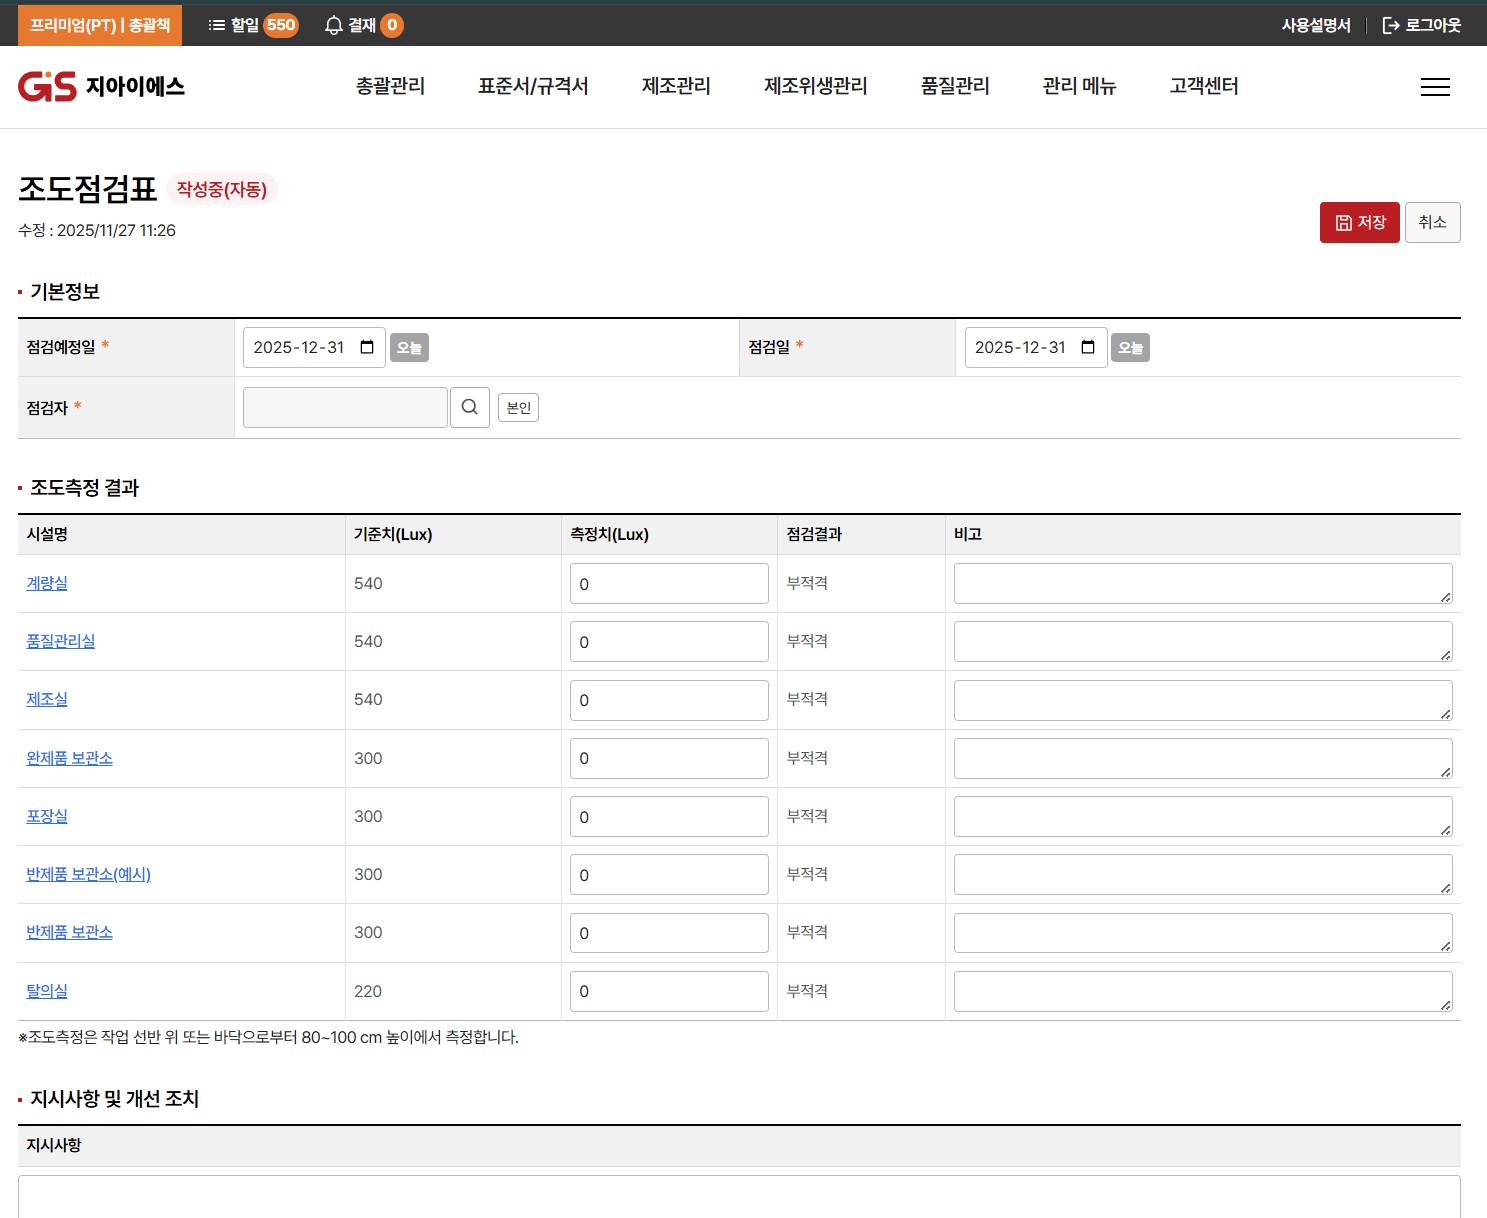Click the 지시사항 text area
The image size is (1487, 1218).
click(739, 1197)
